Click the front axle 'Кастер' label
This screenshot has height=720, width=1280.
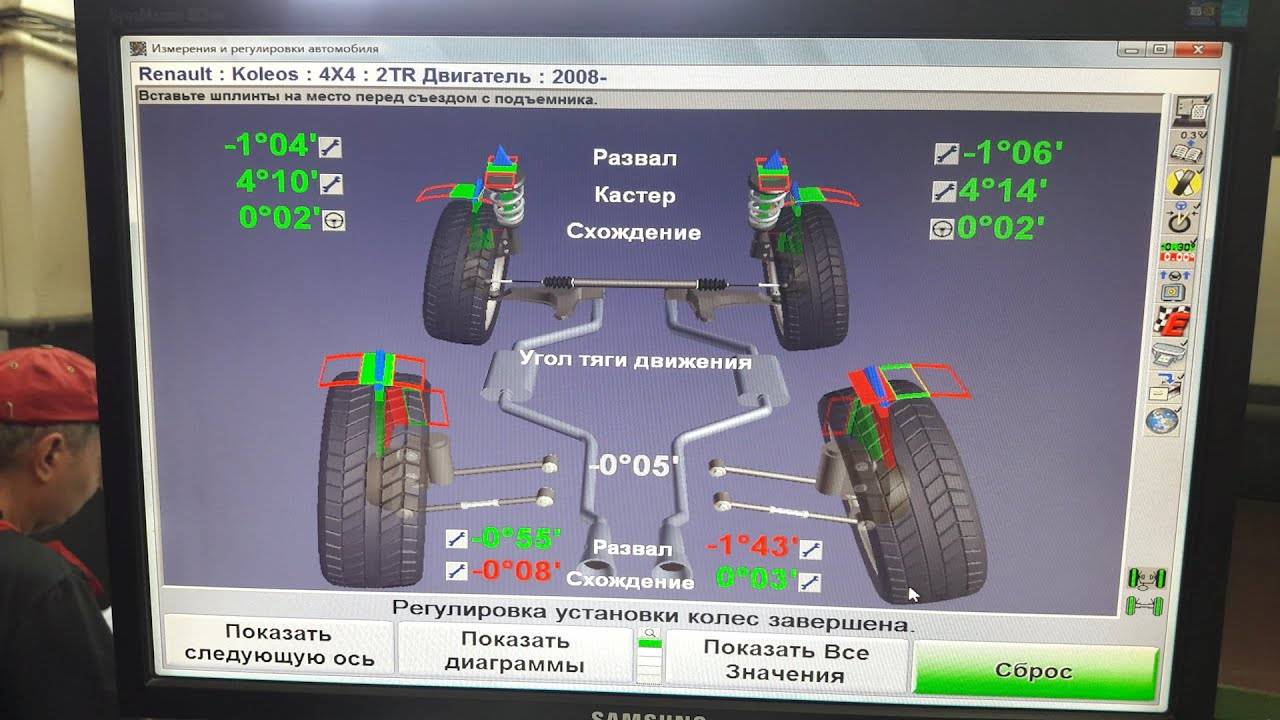point(635,195)
